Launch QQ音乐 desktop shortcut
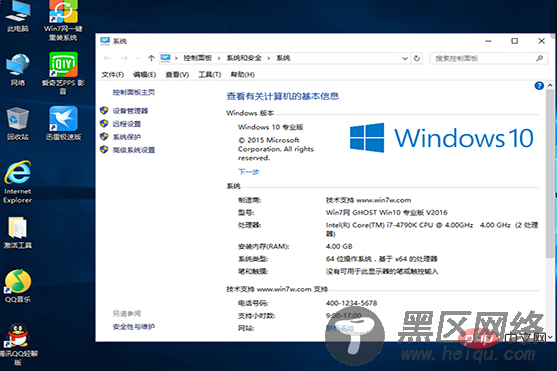The height and width of the screenshot is (371, 557). [x=18, y=286]
